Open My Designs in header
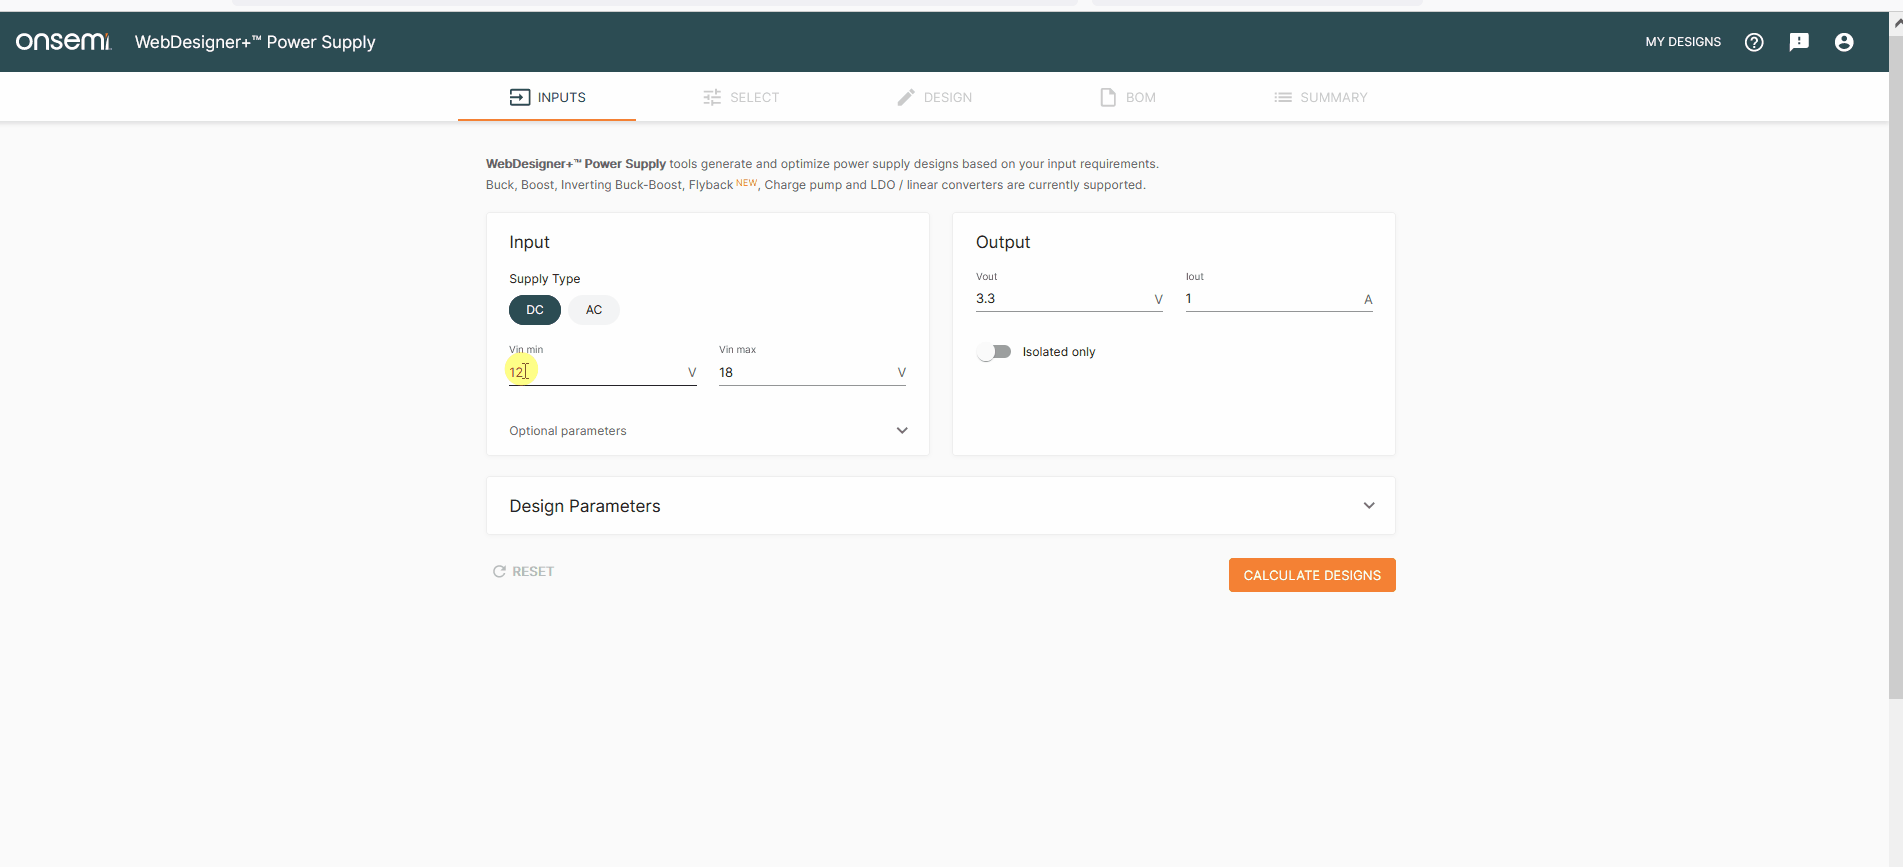 pos(1683,42)
